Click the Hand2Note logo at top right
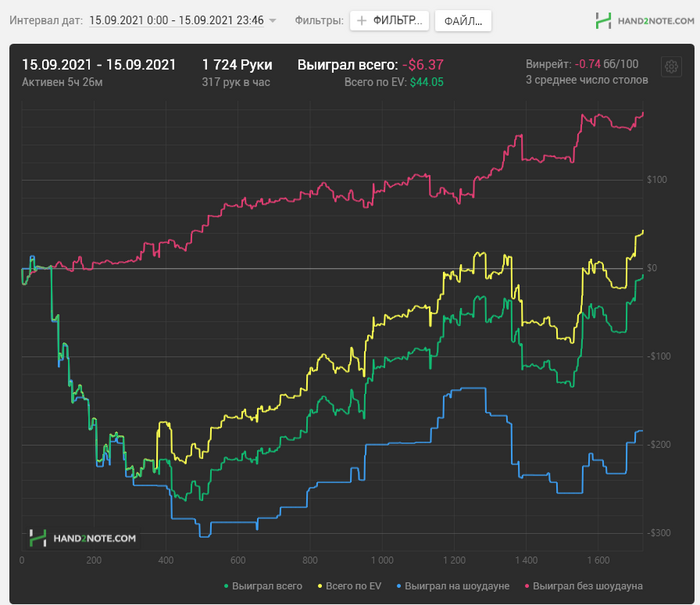This screenshot has height=605, width=700. coord(645,21)
